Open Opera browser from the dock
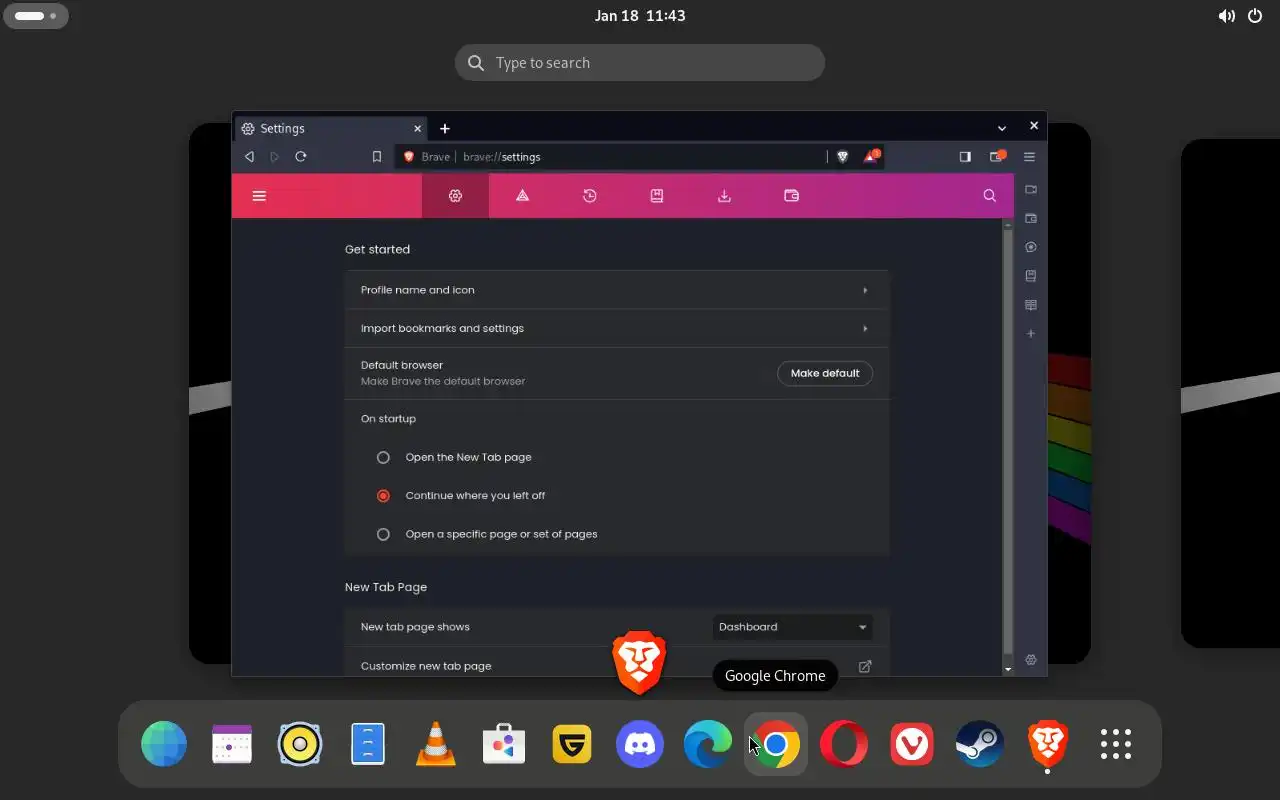This screenshot has height=800, width=1280. pyautogui.click(x=844, y=744)
